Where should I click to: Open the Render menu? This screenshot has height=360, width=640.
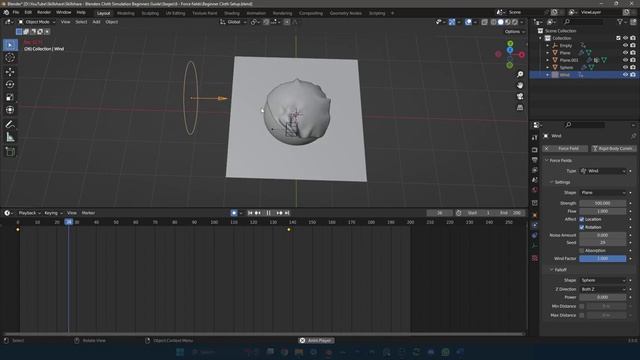click(x=44, y=13)
